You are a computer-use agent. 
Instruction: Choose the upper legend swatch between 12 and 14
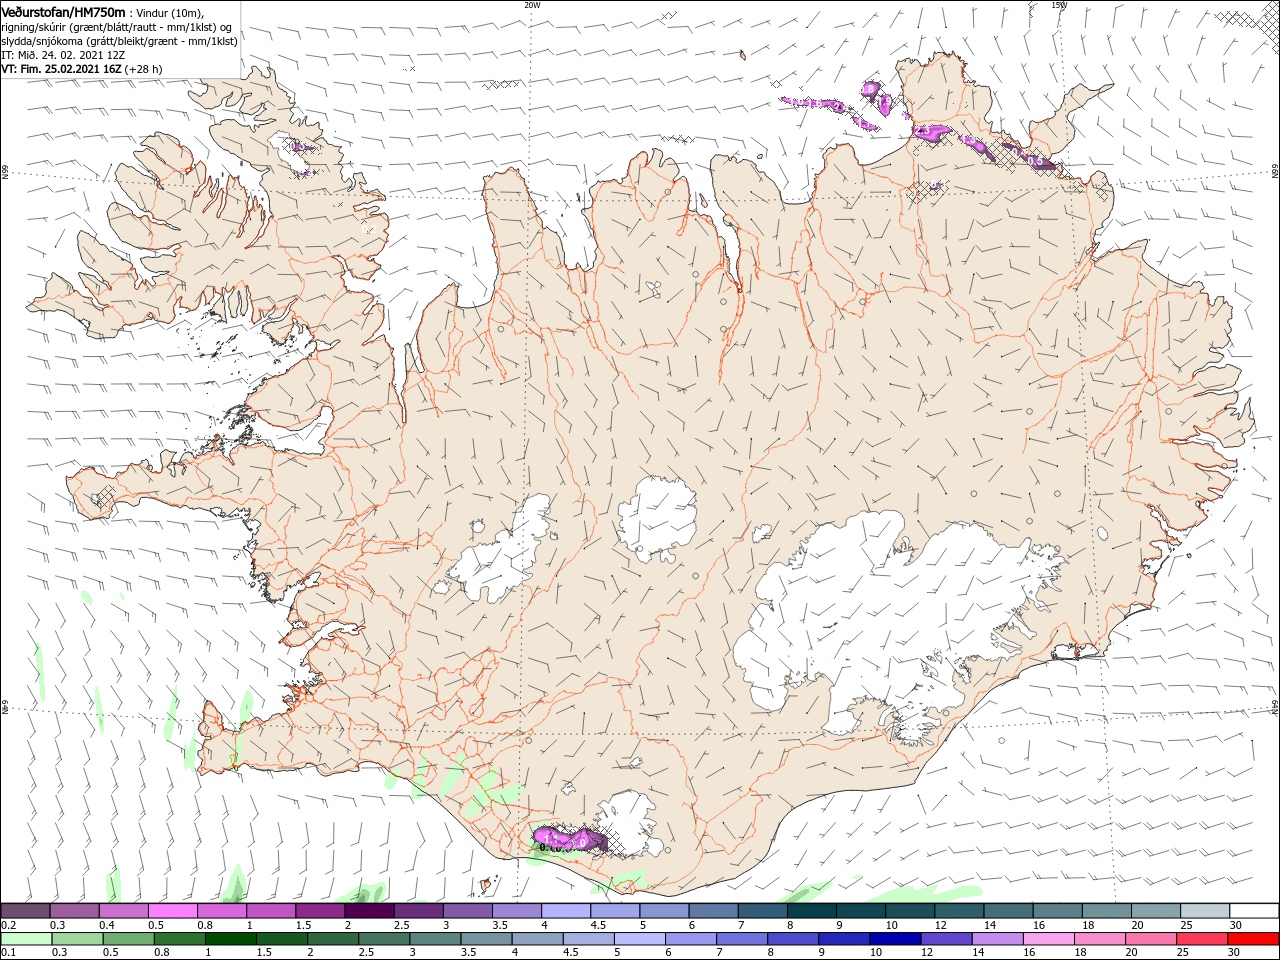(x=958, y=911)
